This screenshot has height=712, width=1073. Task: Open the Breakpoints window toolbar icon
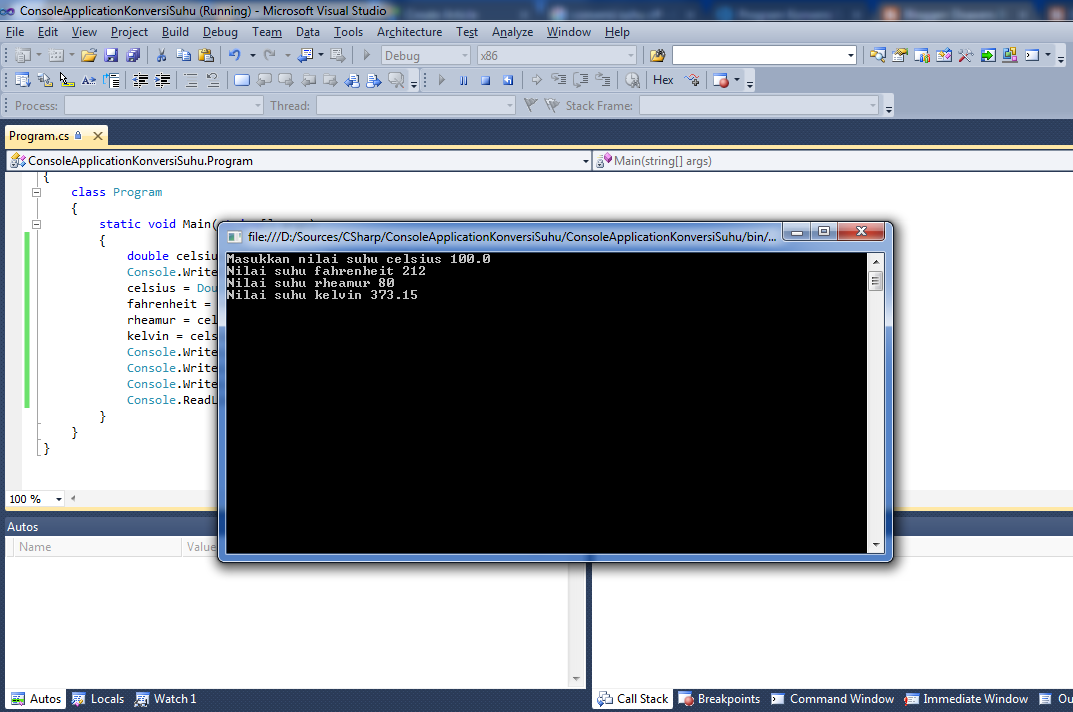pyautogui.click(x=721, y=80)
